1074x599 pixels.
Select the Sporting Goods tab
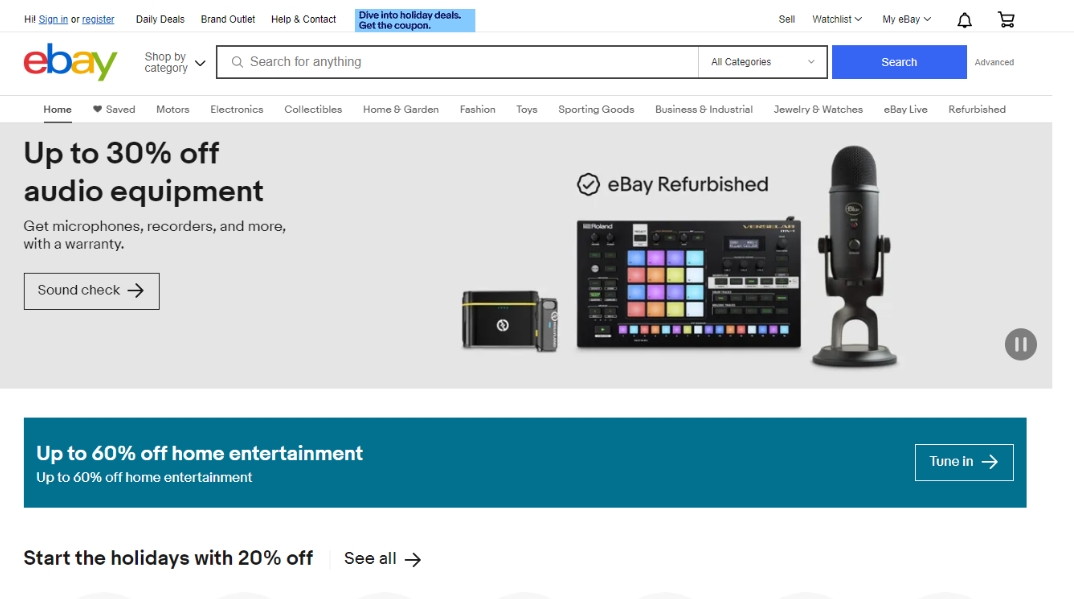point(596,109)
